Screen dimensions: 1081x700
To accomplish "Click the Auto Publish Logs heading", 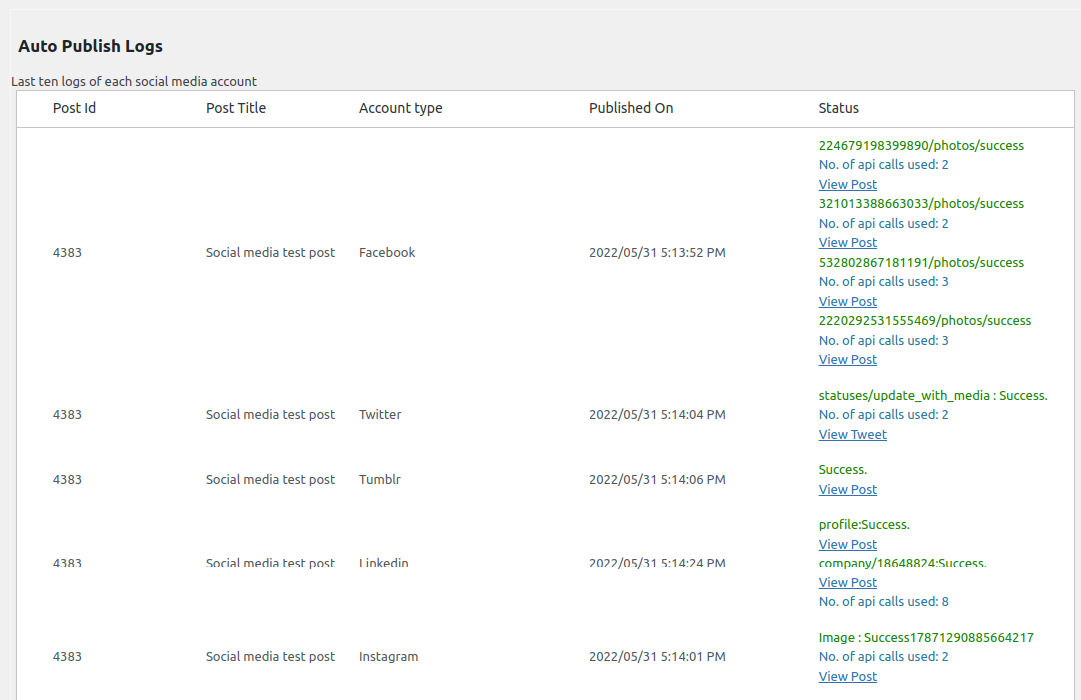I will coord(90,46).
